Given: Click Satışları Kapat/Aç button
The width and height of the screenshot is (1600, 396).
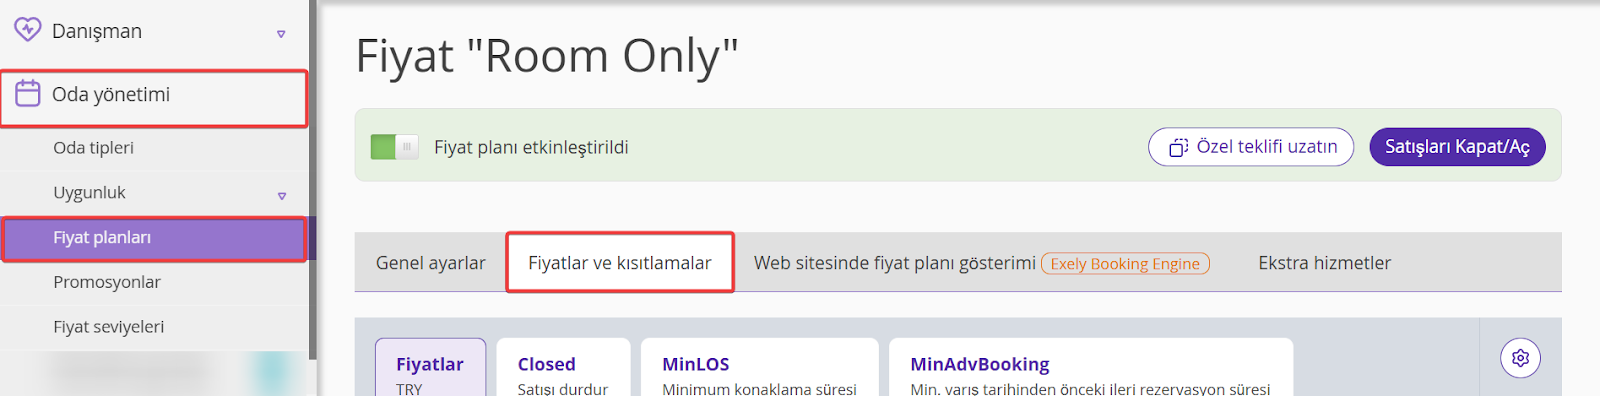Looking at the screenshot, I should [x=1457, y=147].
